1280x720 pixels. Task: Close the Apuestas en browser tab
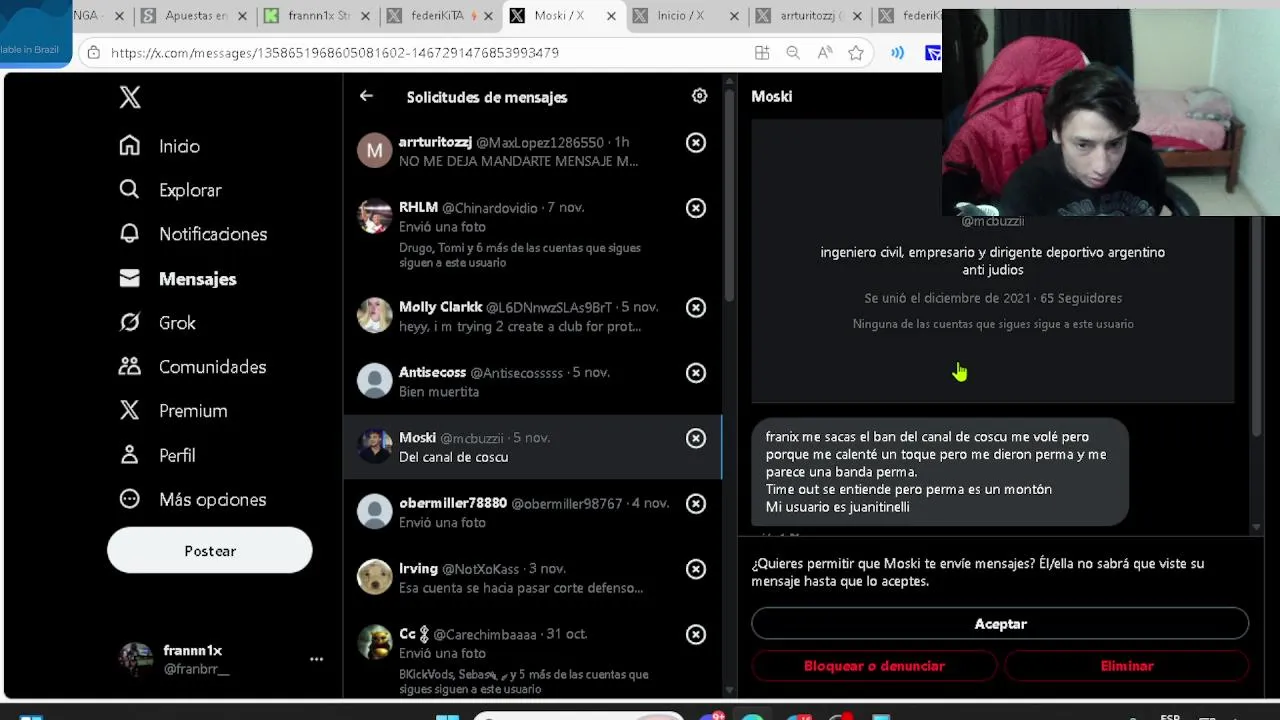point(242,16)
